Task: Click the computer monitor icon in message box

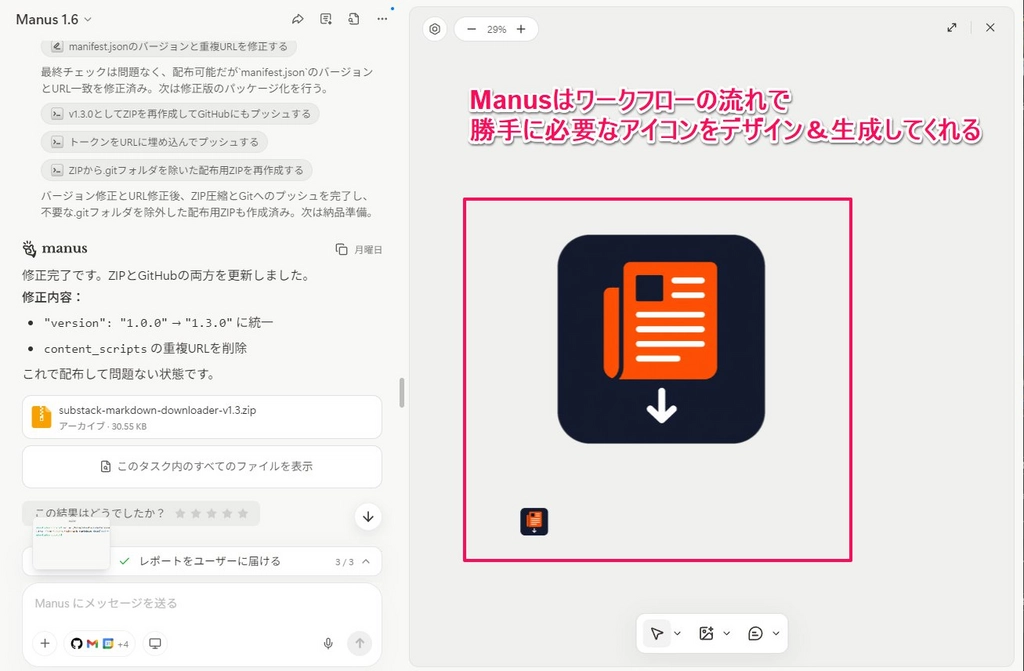Action: (155, 644)
